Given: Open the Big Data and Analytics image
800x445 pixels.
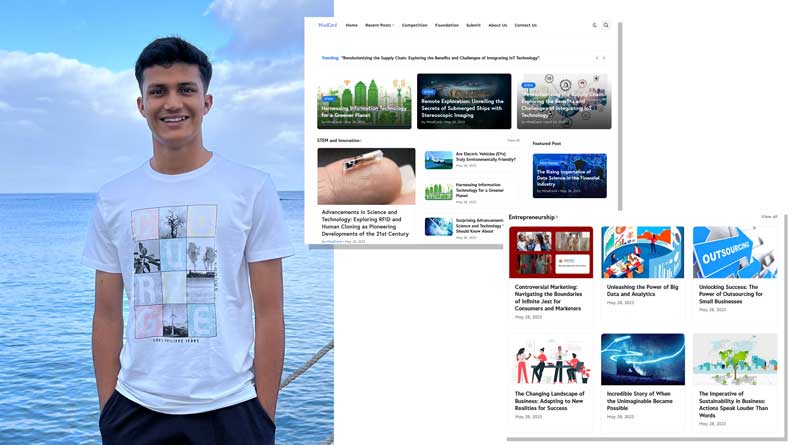Looking at the screenshot, I should (x=643, y=253).
